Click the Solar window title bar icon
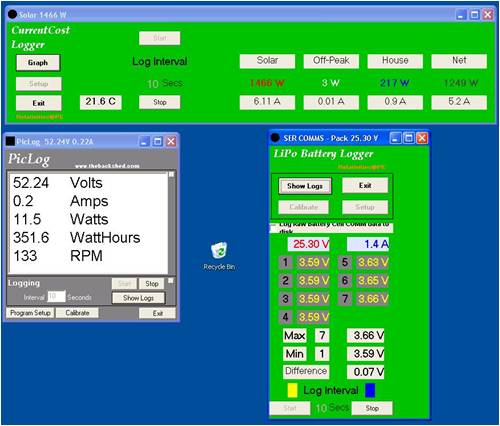Screen dimensions: 500x426 (12, 14)
